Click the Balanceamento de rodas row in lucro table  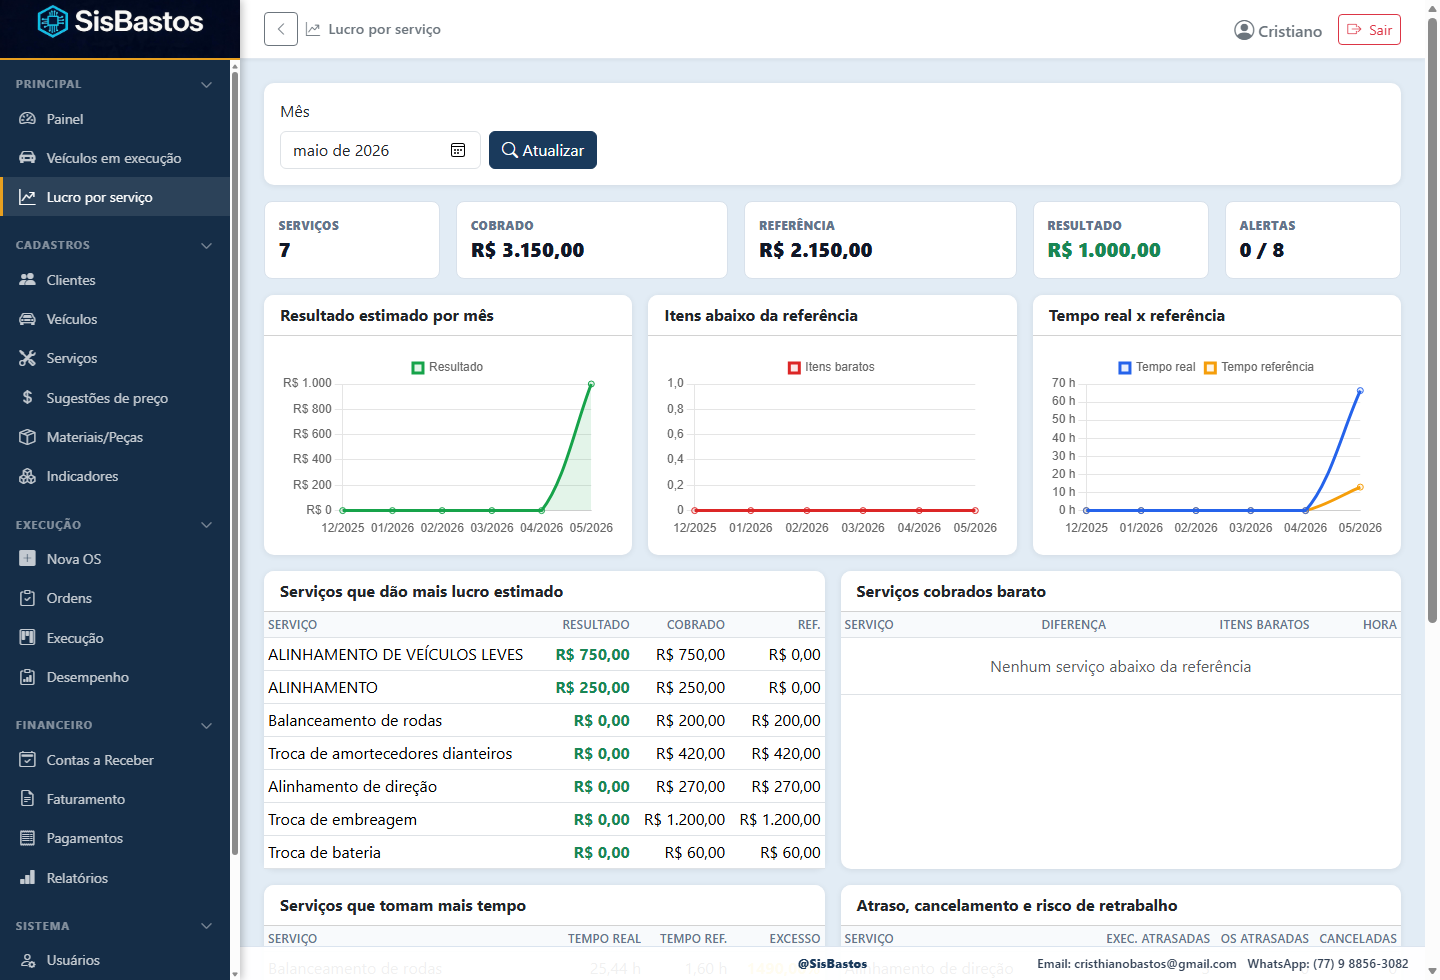pyautogui.click(x=544, y=720)
